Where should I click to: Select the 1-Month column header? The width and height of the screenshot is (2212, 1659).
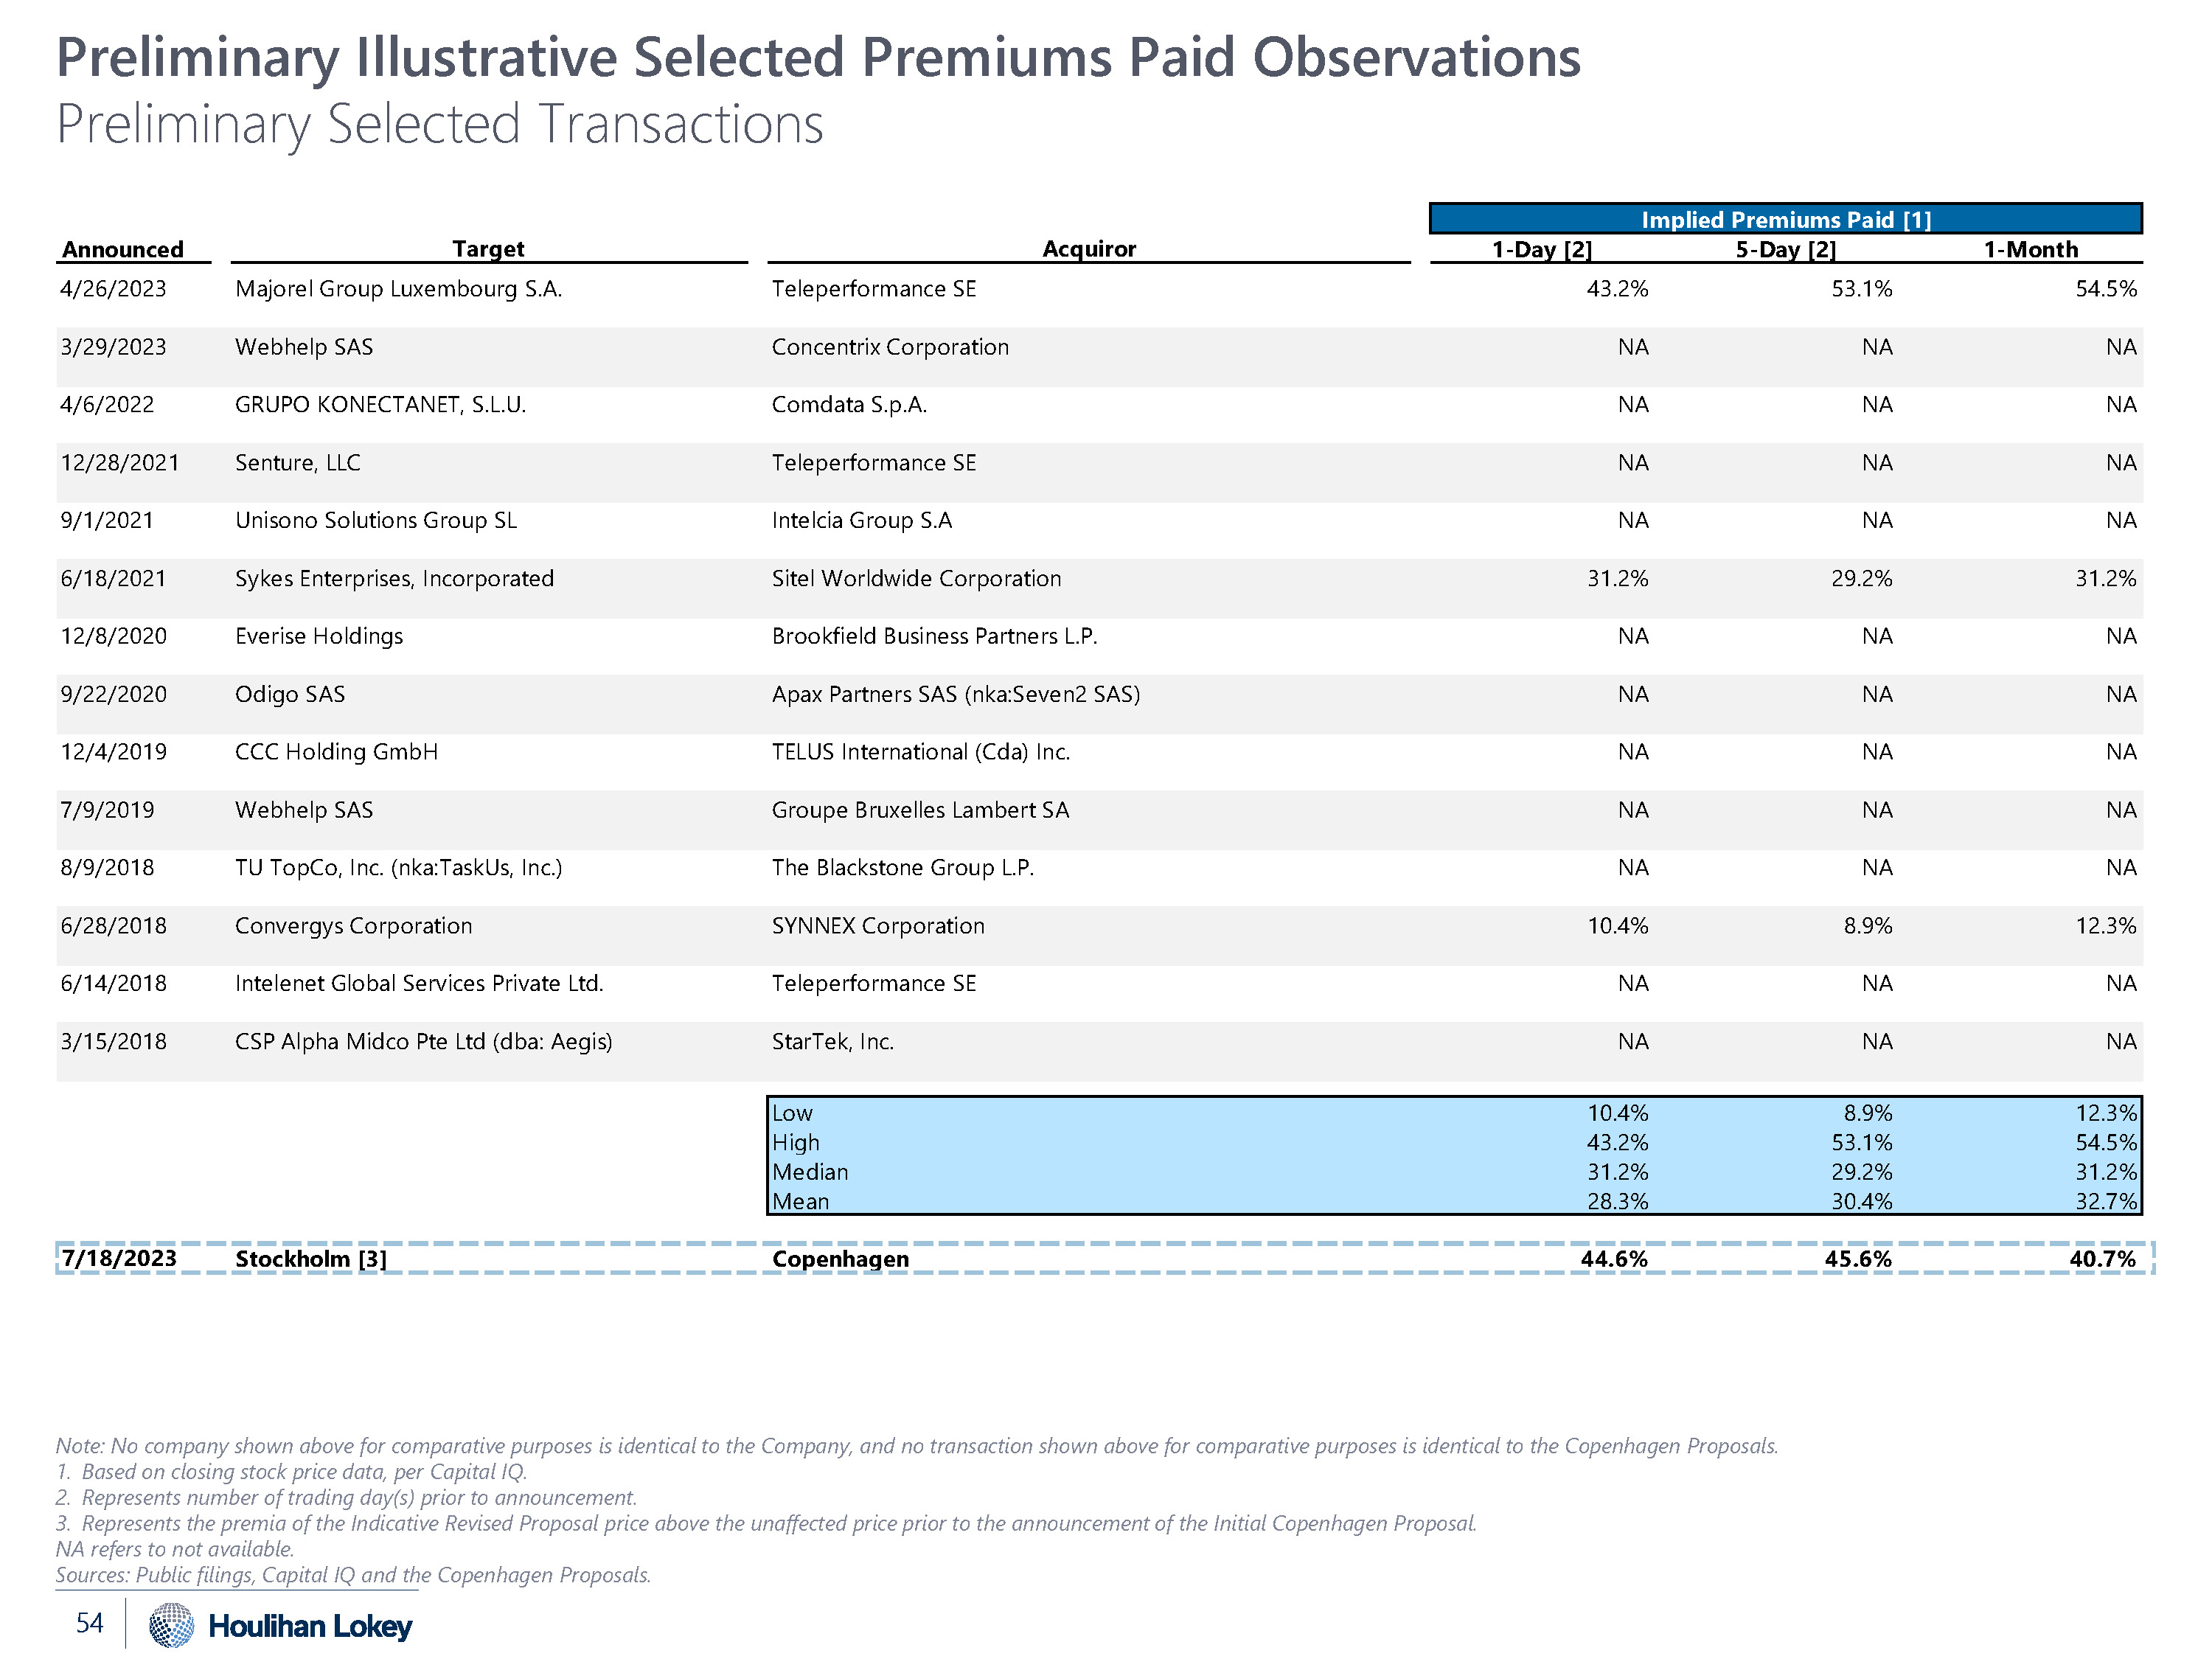[x=2030, y=250]
